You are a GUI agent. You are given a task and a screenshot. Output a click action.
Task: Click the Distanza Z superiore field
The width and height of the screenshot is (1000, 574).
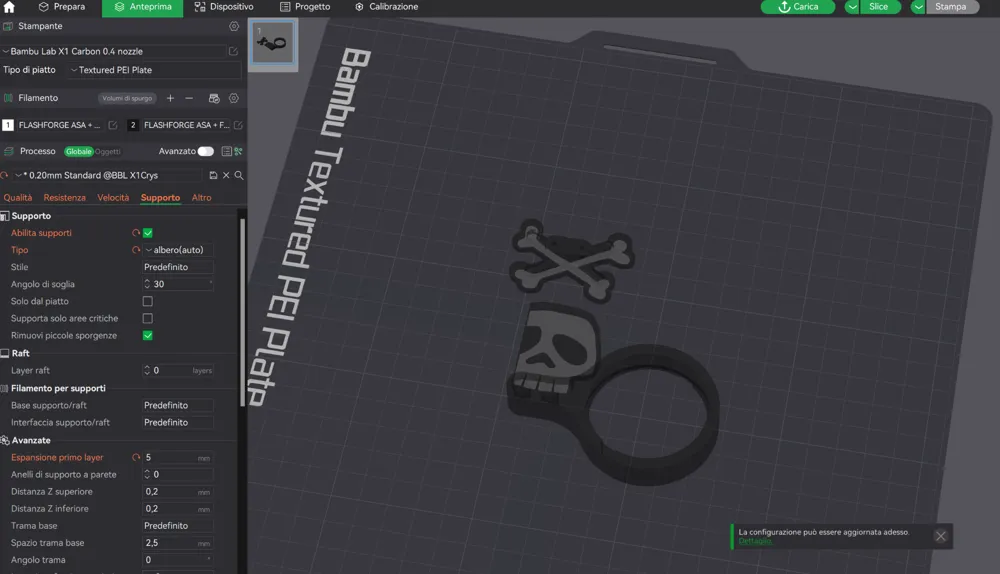coord(178,492)
